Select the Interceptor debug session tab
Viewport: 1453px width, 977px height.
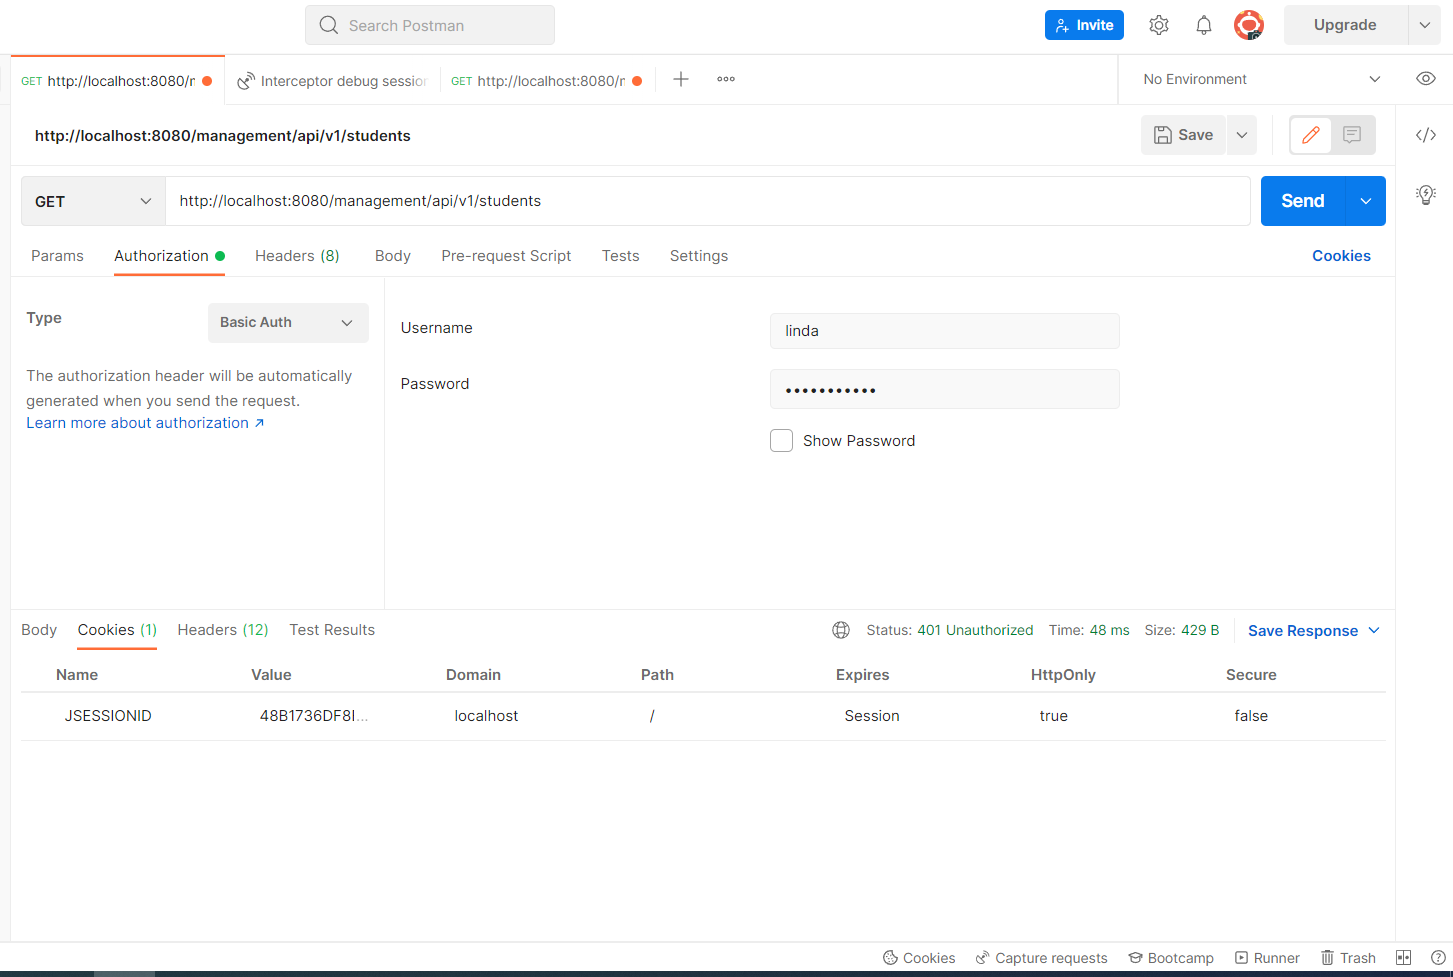tap(333, 81)
